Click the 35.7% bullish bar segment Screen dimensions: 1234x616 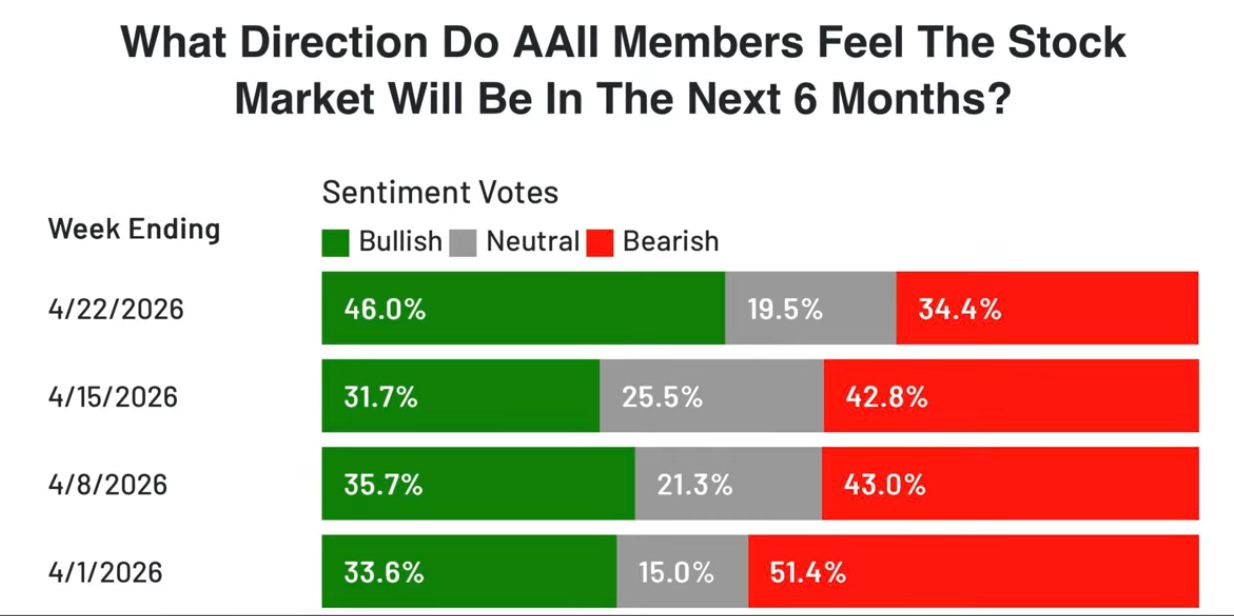coord(478,484)
